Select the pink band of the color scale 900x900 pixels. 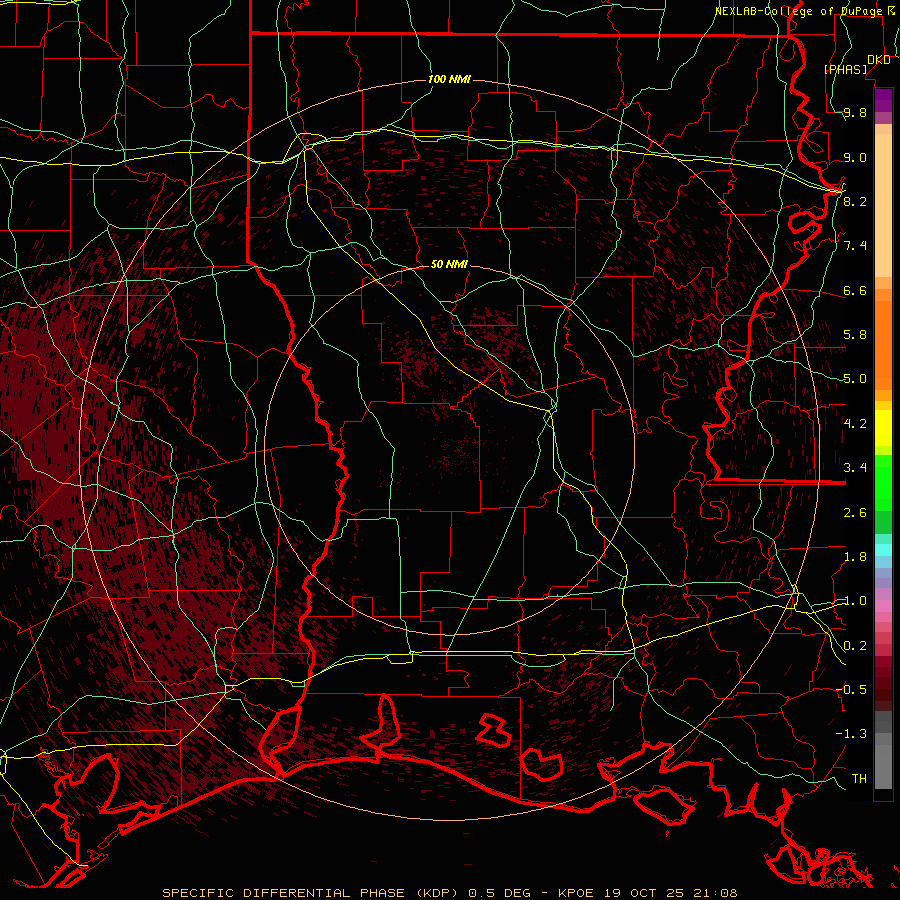[883, 606]
